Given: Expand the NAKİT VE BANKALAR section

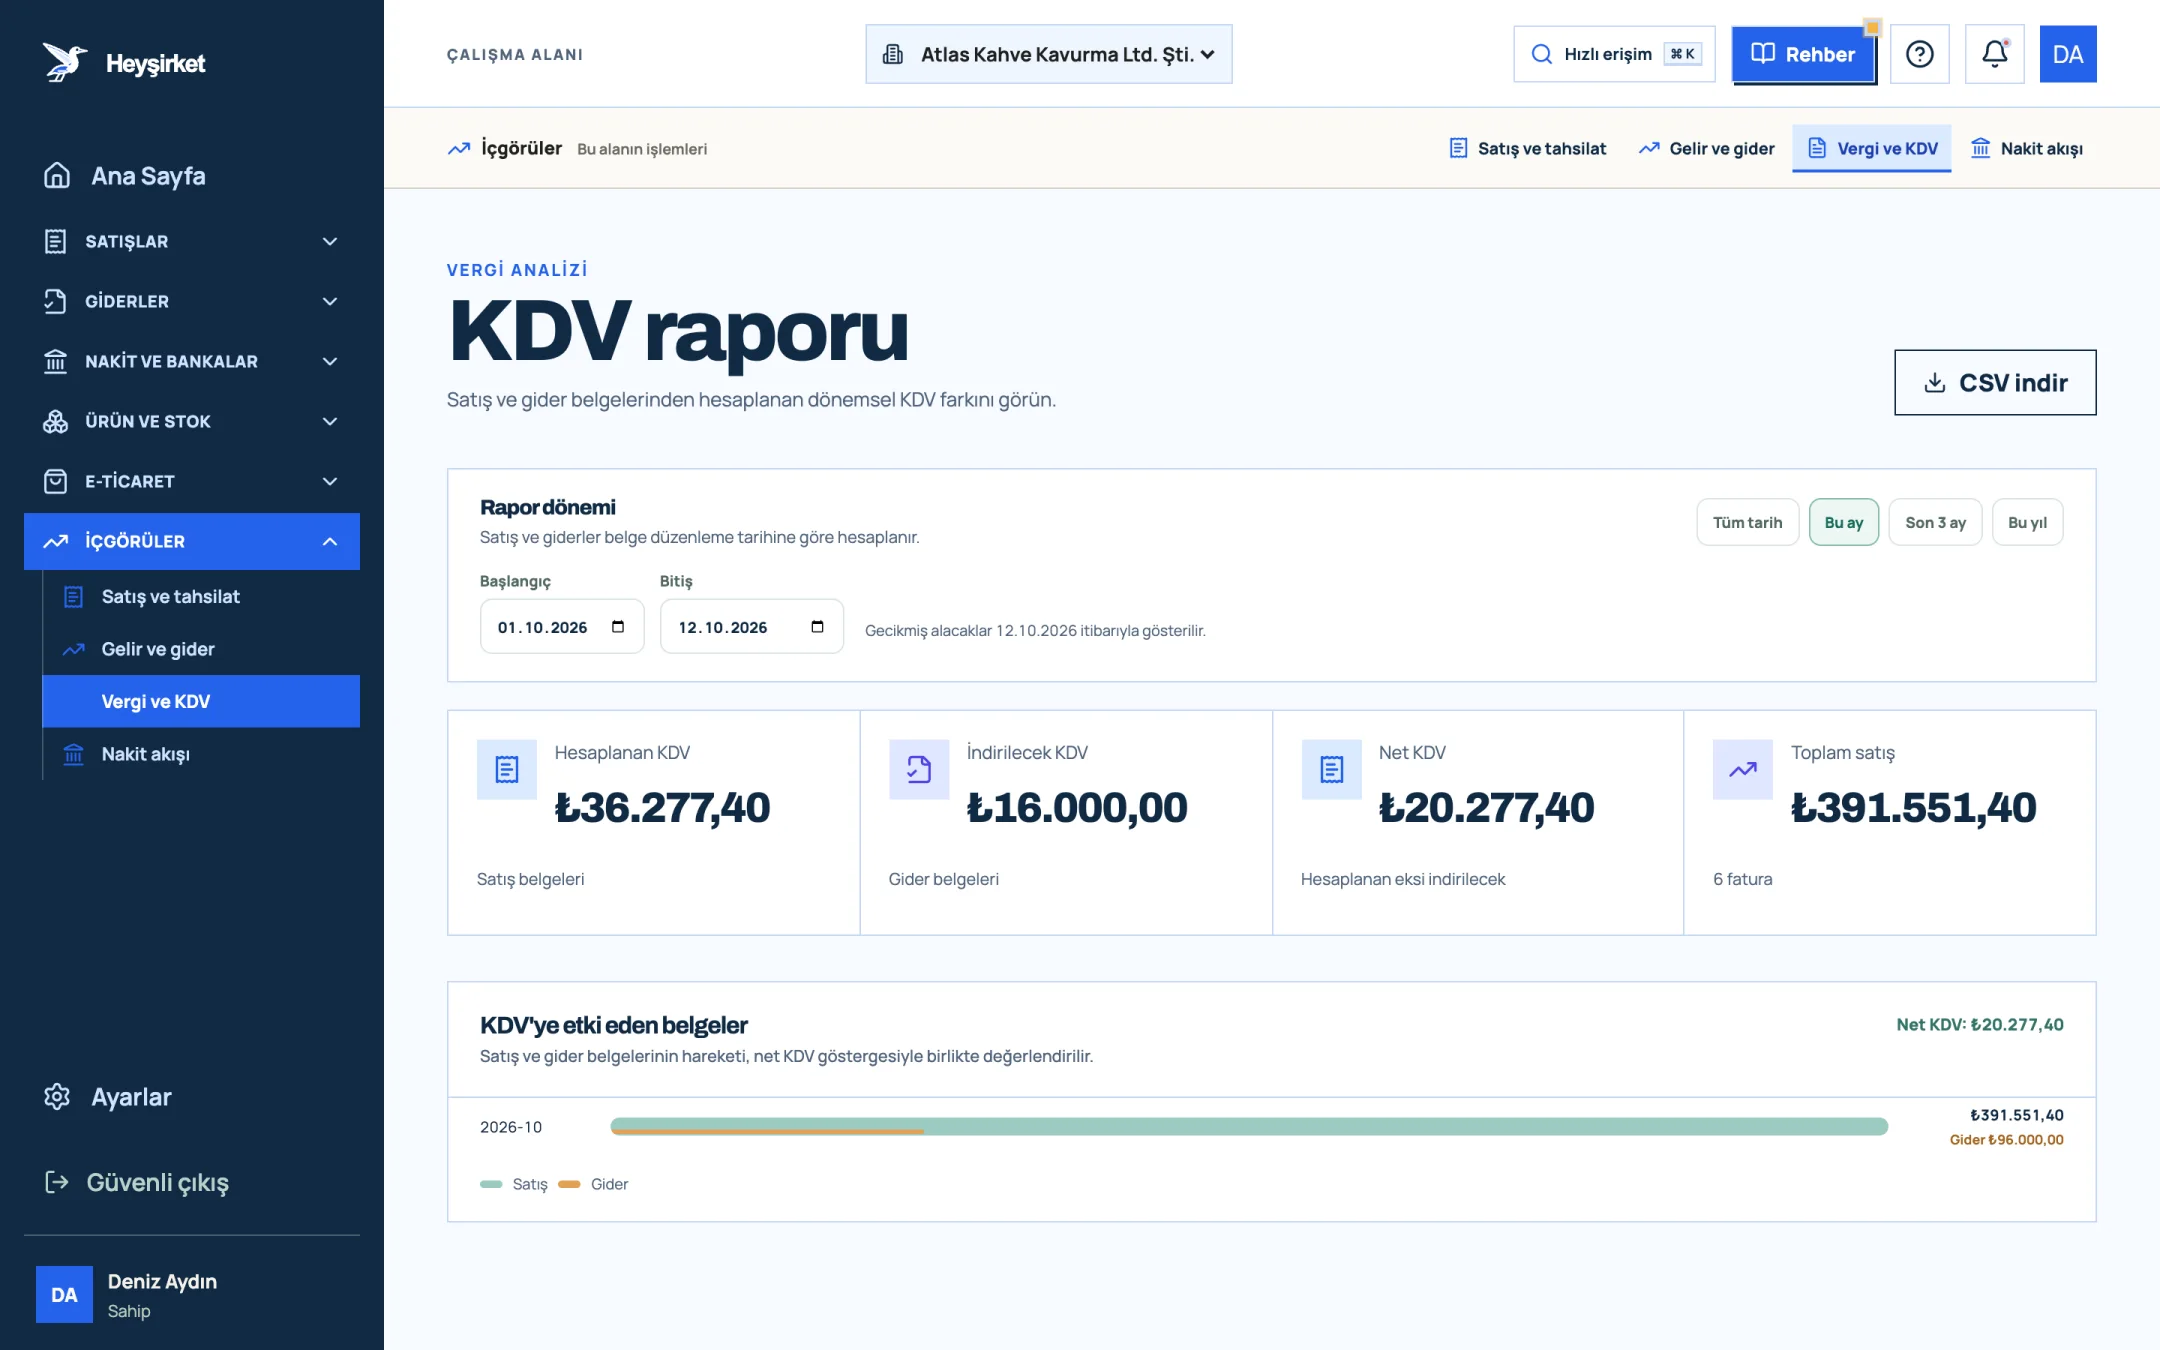Looking at the screenshot, I should (192, 361).
